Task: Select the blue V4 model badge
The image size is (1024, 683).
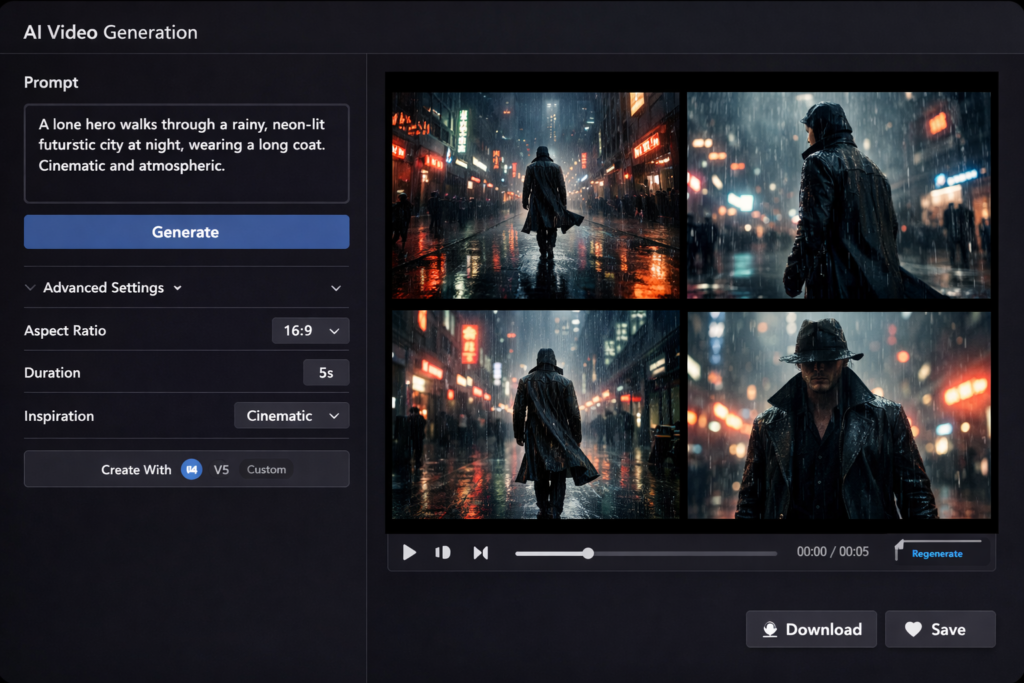Action: point(191,469)
